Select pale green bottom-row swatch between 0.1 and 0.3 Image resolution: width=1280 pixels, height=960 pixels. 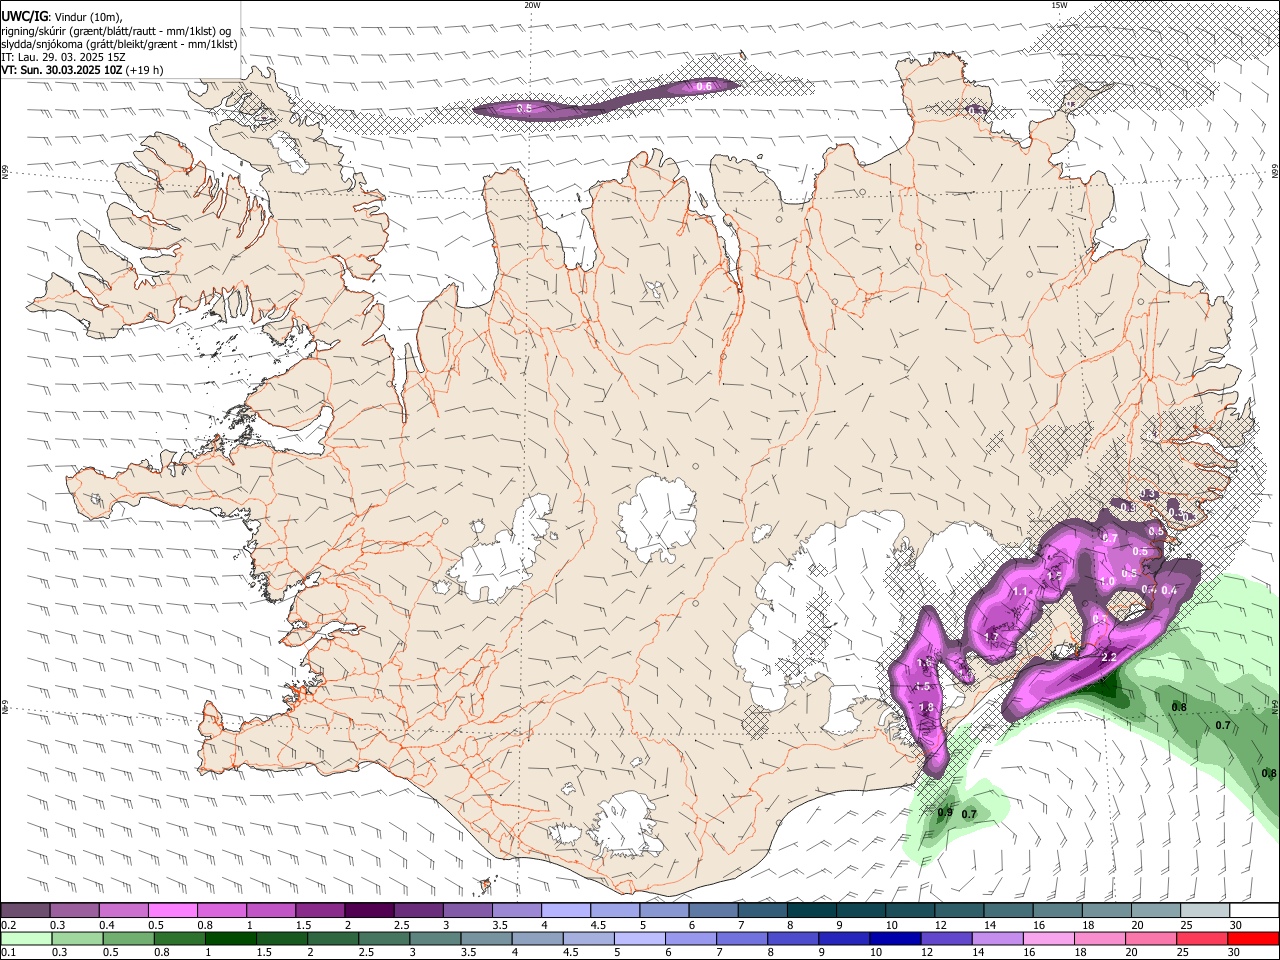pyautogui.click(x=25, y=938)
